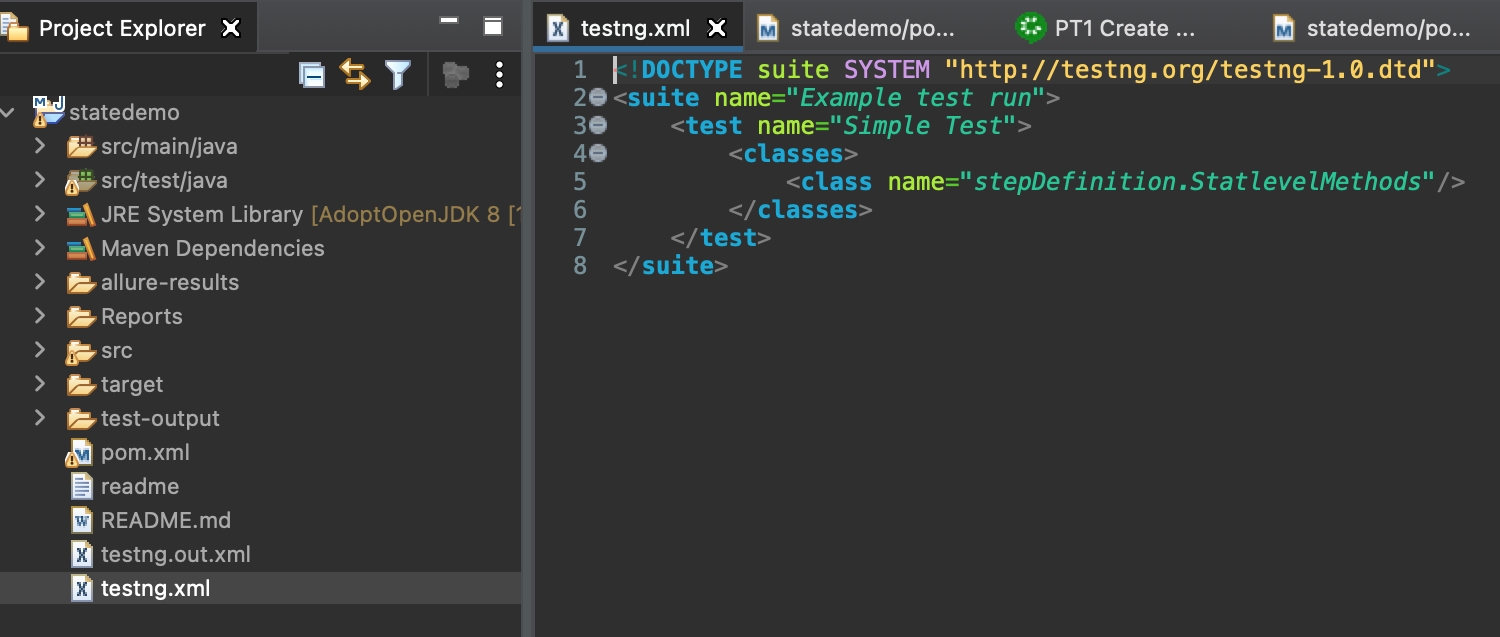Fold the test element at line 3
1500x637 pixels.
point(598,126)
